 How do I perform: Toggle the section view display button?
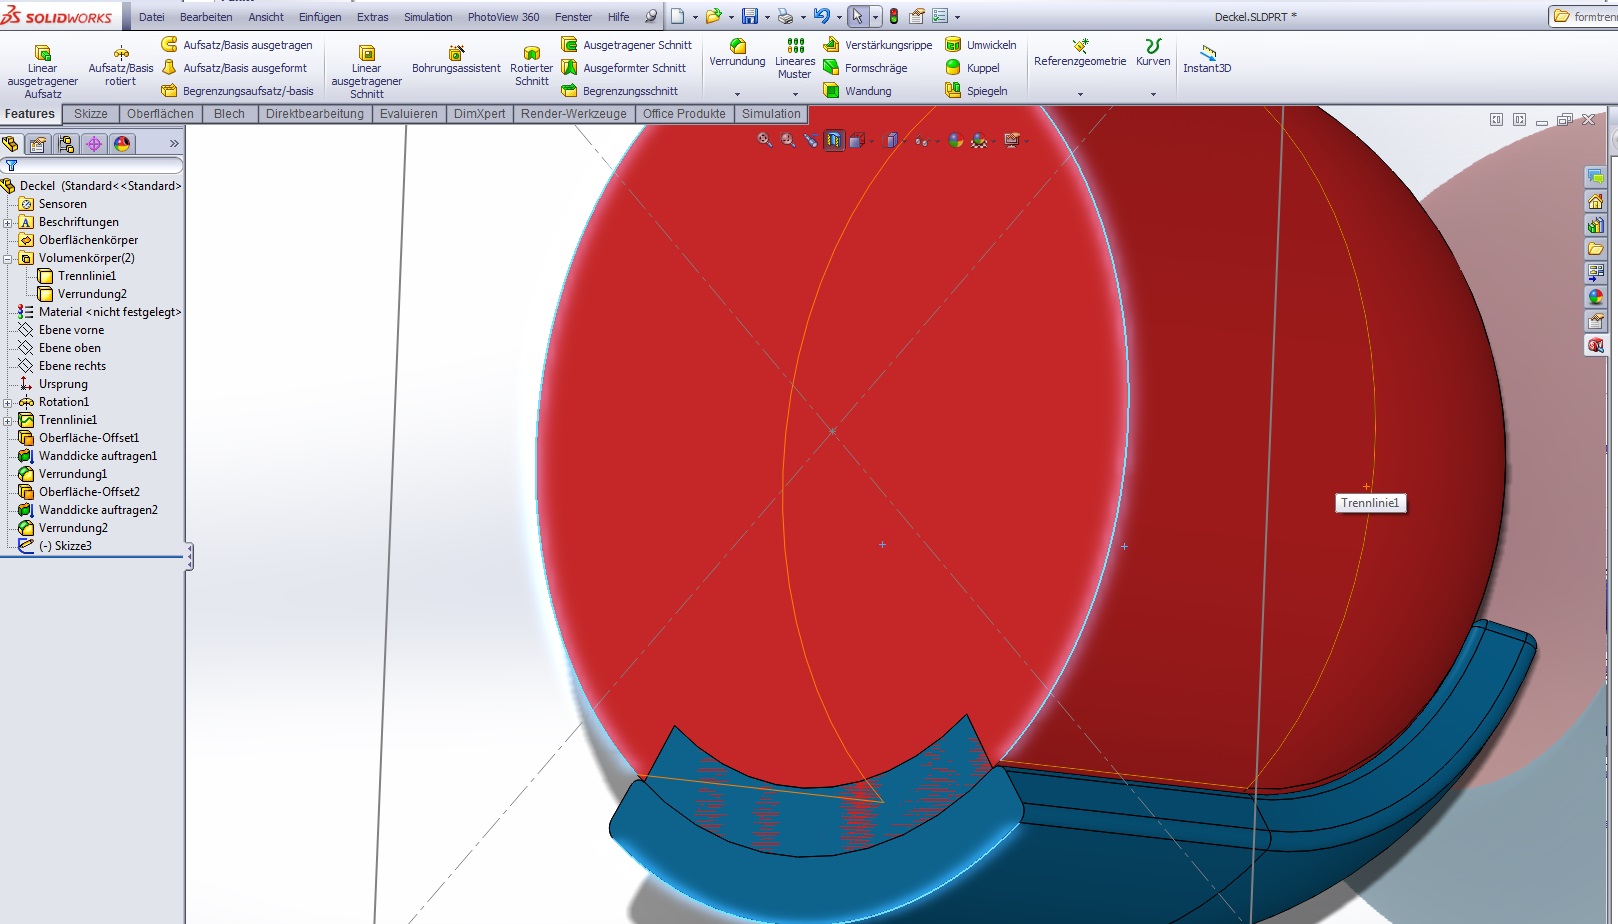tap(834, 141)
